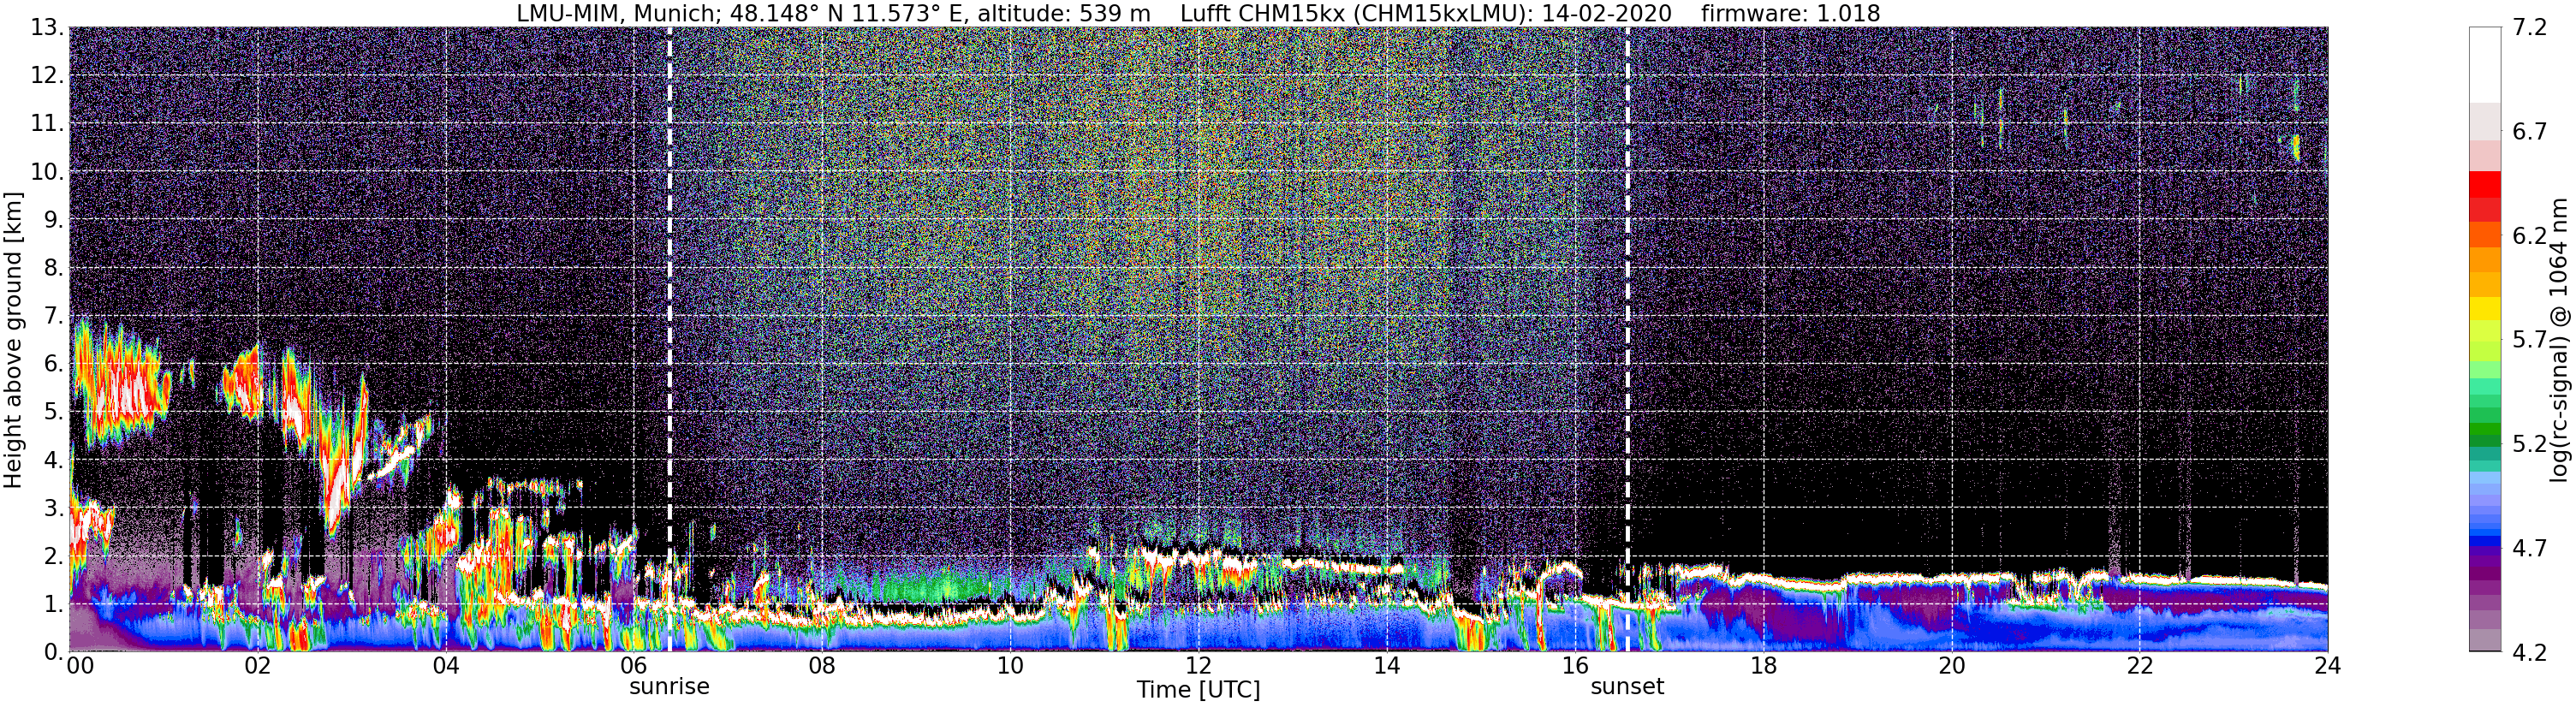2576x707 pixels.
Task: Click the y-axis tick label '7.'
Action: (x=54, y=317)
